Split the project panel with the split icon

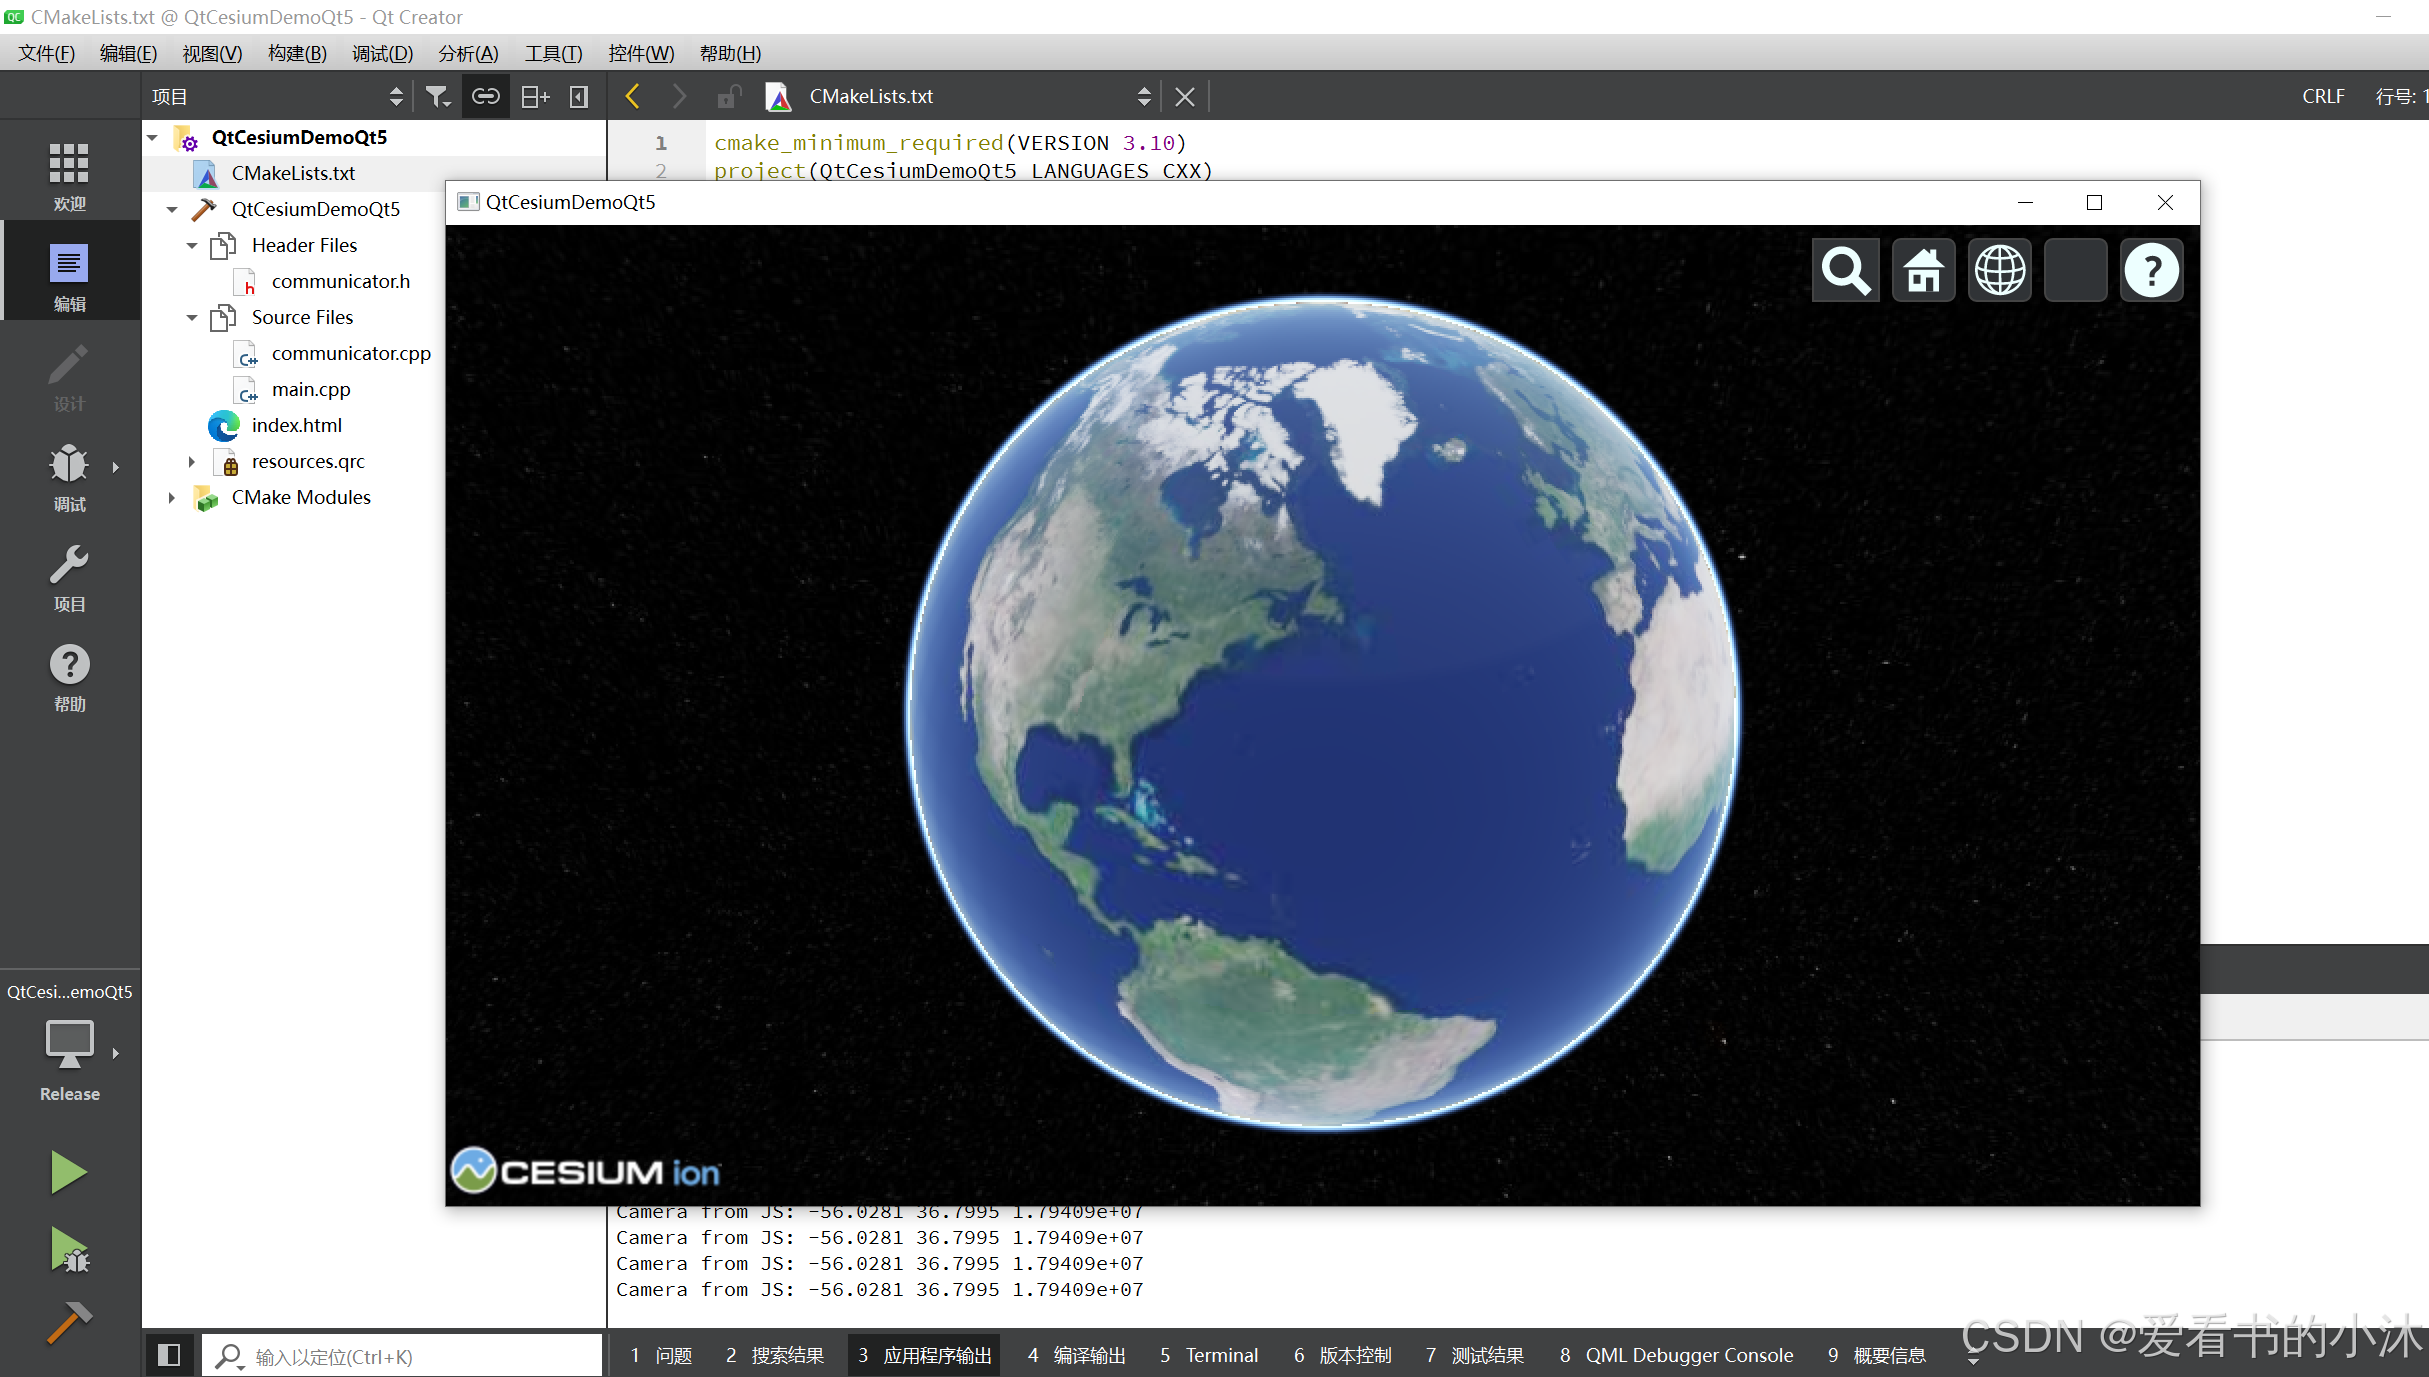[x=536, y=96]
